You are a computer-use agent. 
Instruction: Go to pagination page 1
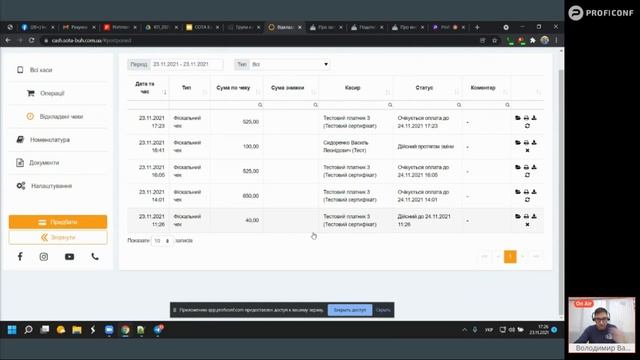510,257
